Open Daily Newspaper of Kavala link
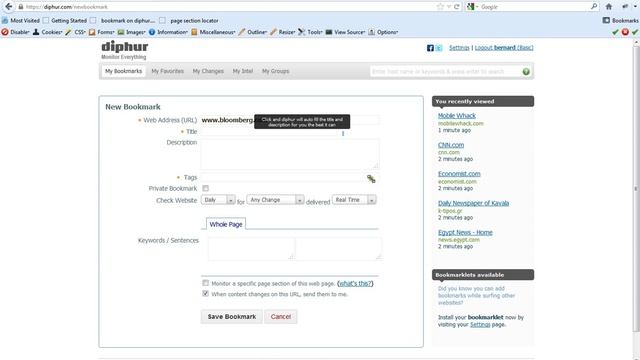The height and width of the screenshot is (360, 640). [473, 203]
